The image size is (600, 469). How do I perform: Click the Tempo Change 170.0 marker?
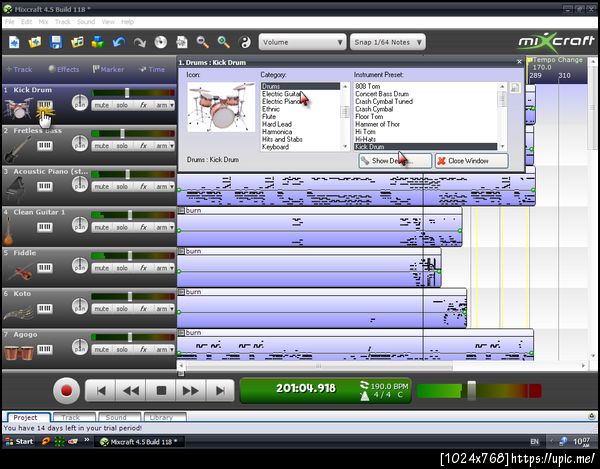(557, 64)
